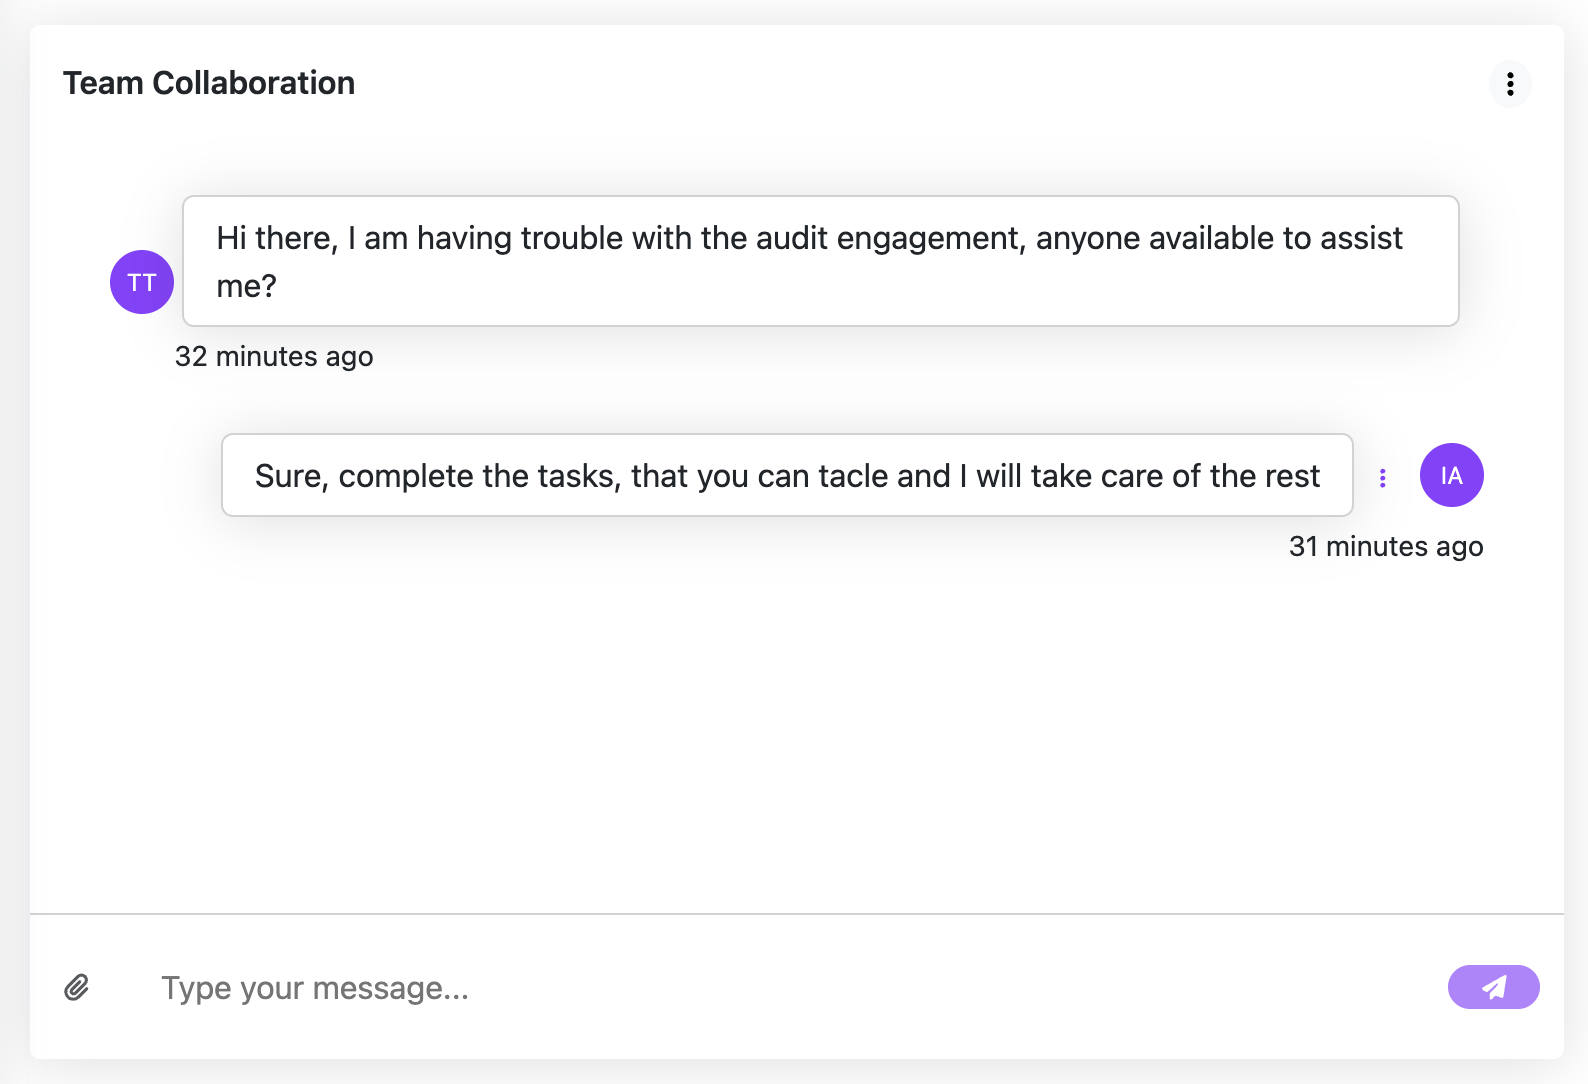This screenshot has height=1084, width=1588.
Task: Click the TT user avatar
Action: tap(142, 282)
